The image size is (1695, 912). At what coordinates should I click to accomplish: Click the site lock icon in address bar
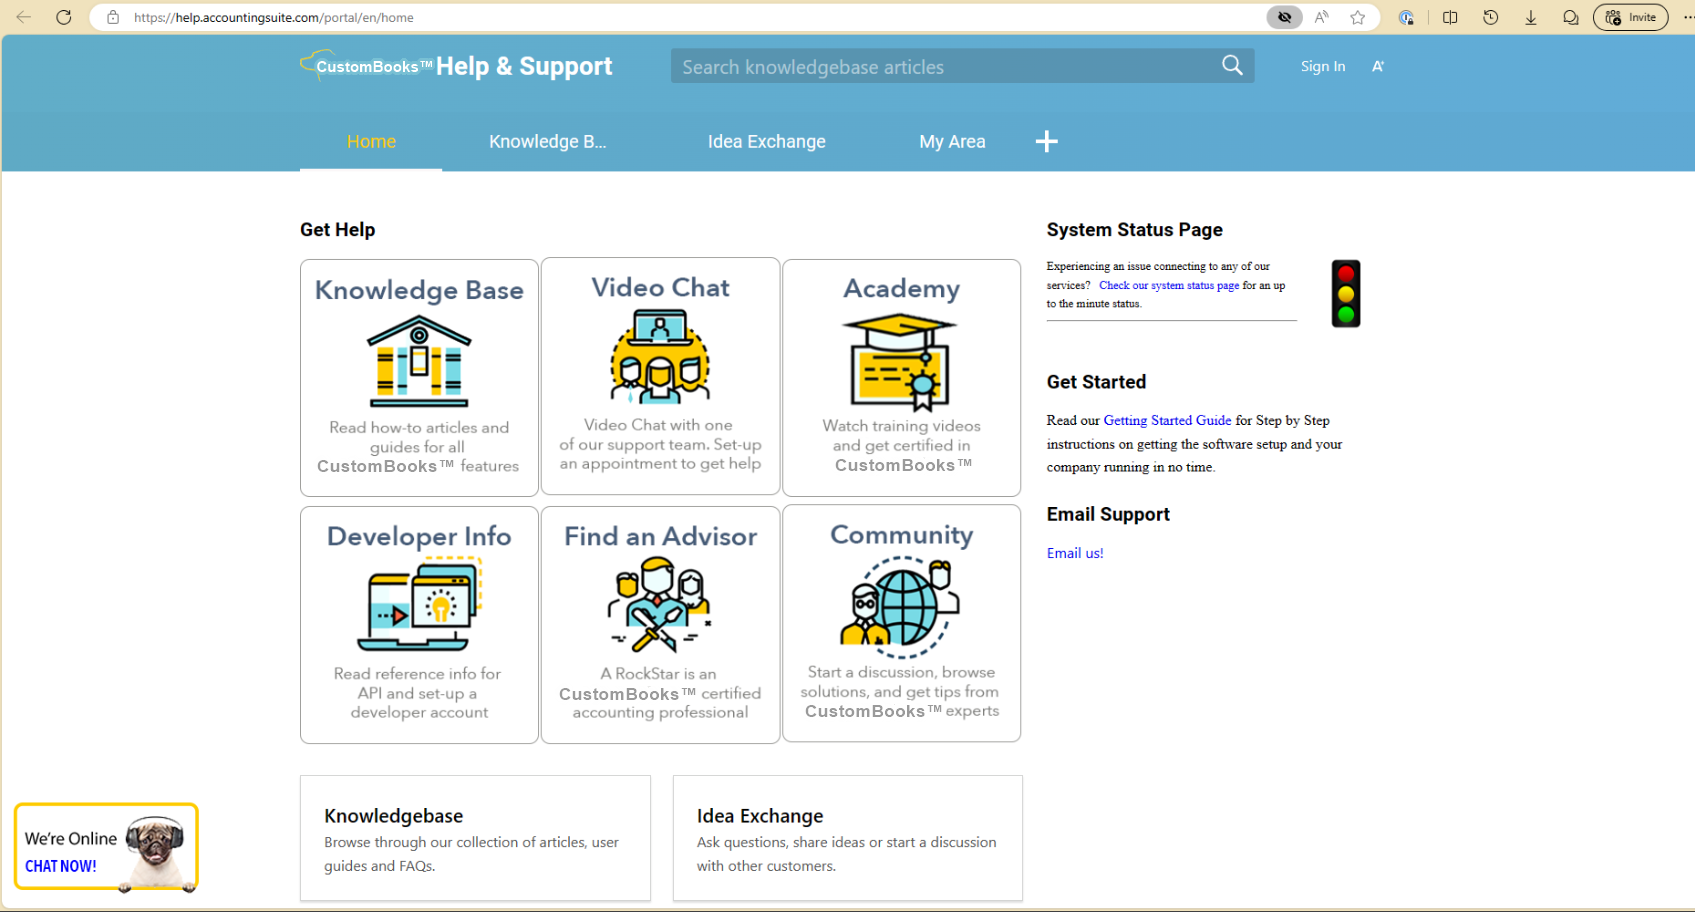pos(113,17)
